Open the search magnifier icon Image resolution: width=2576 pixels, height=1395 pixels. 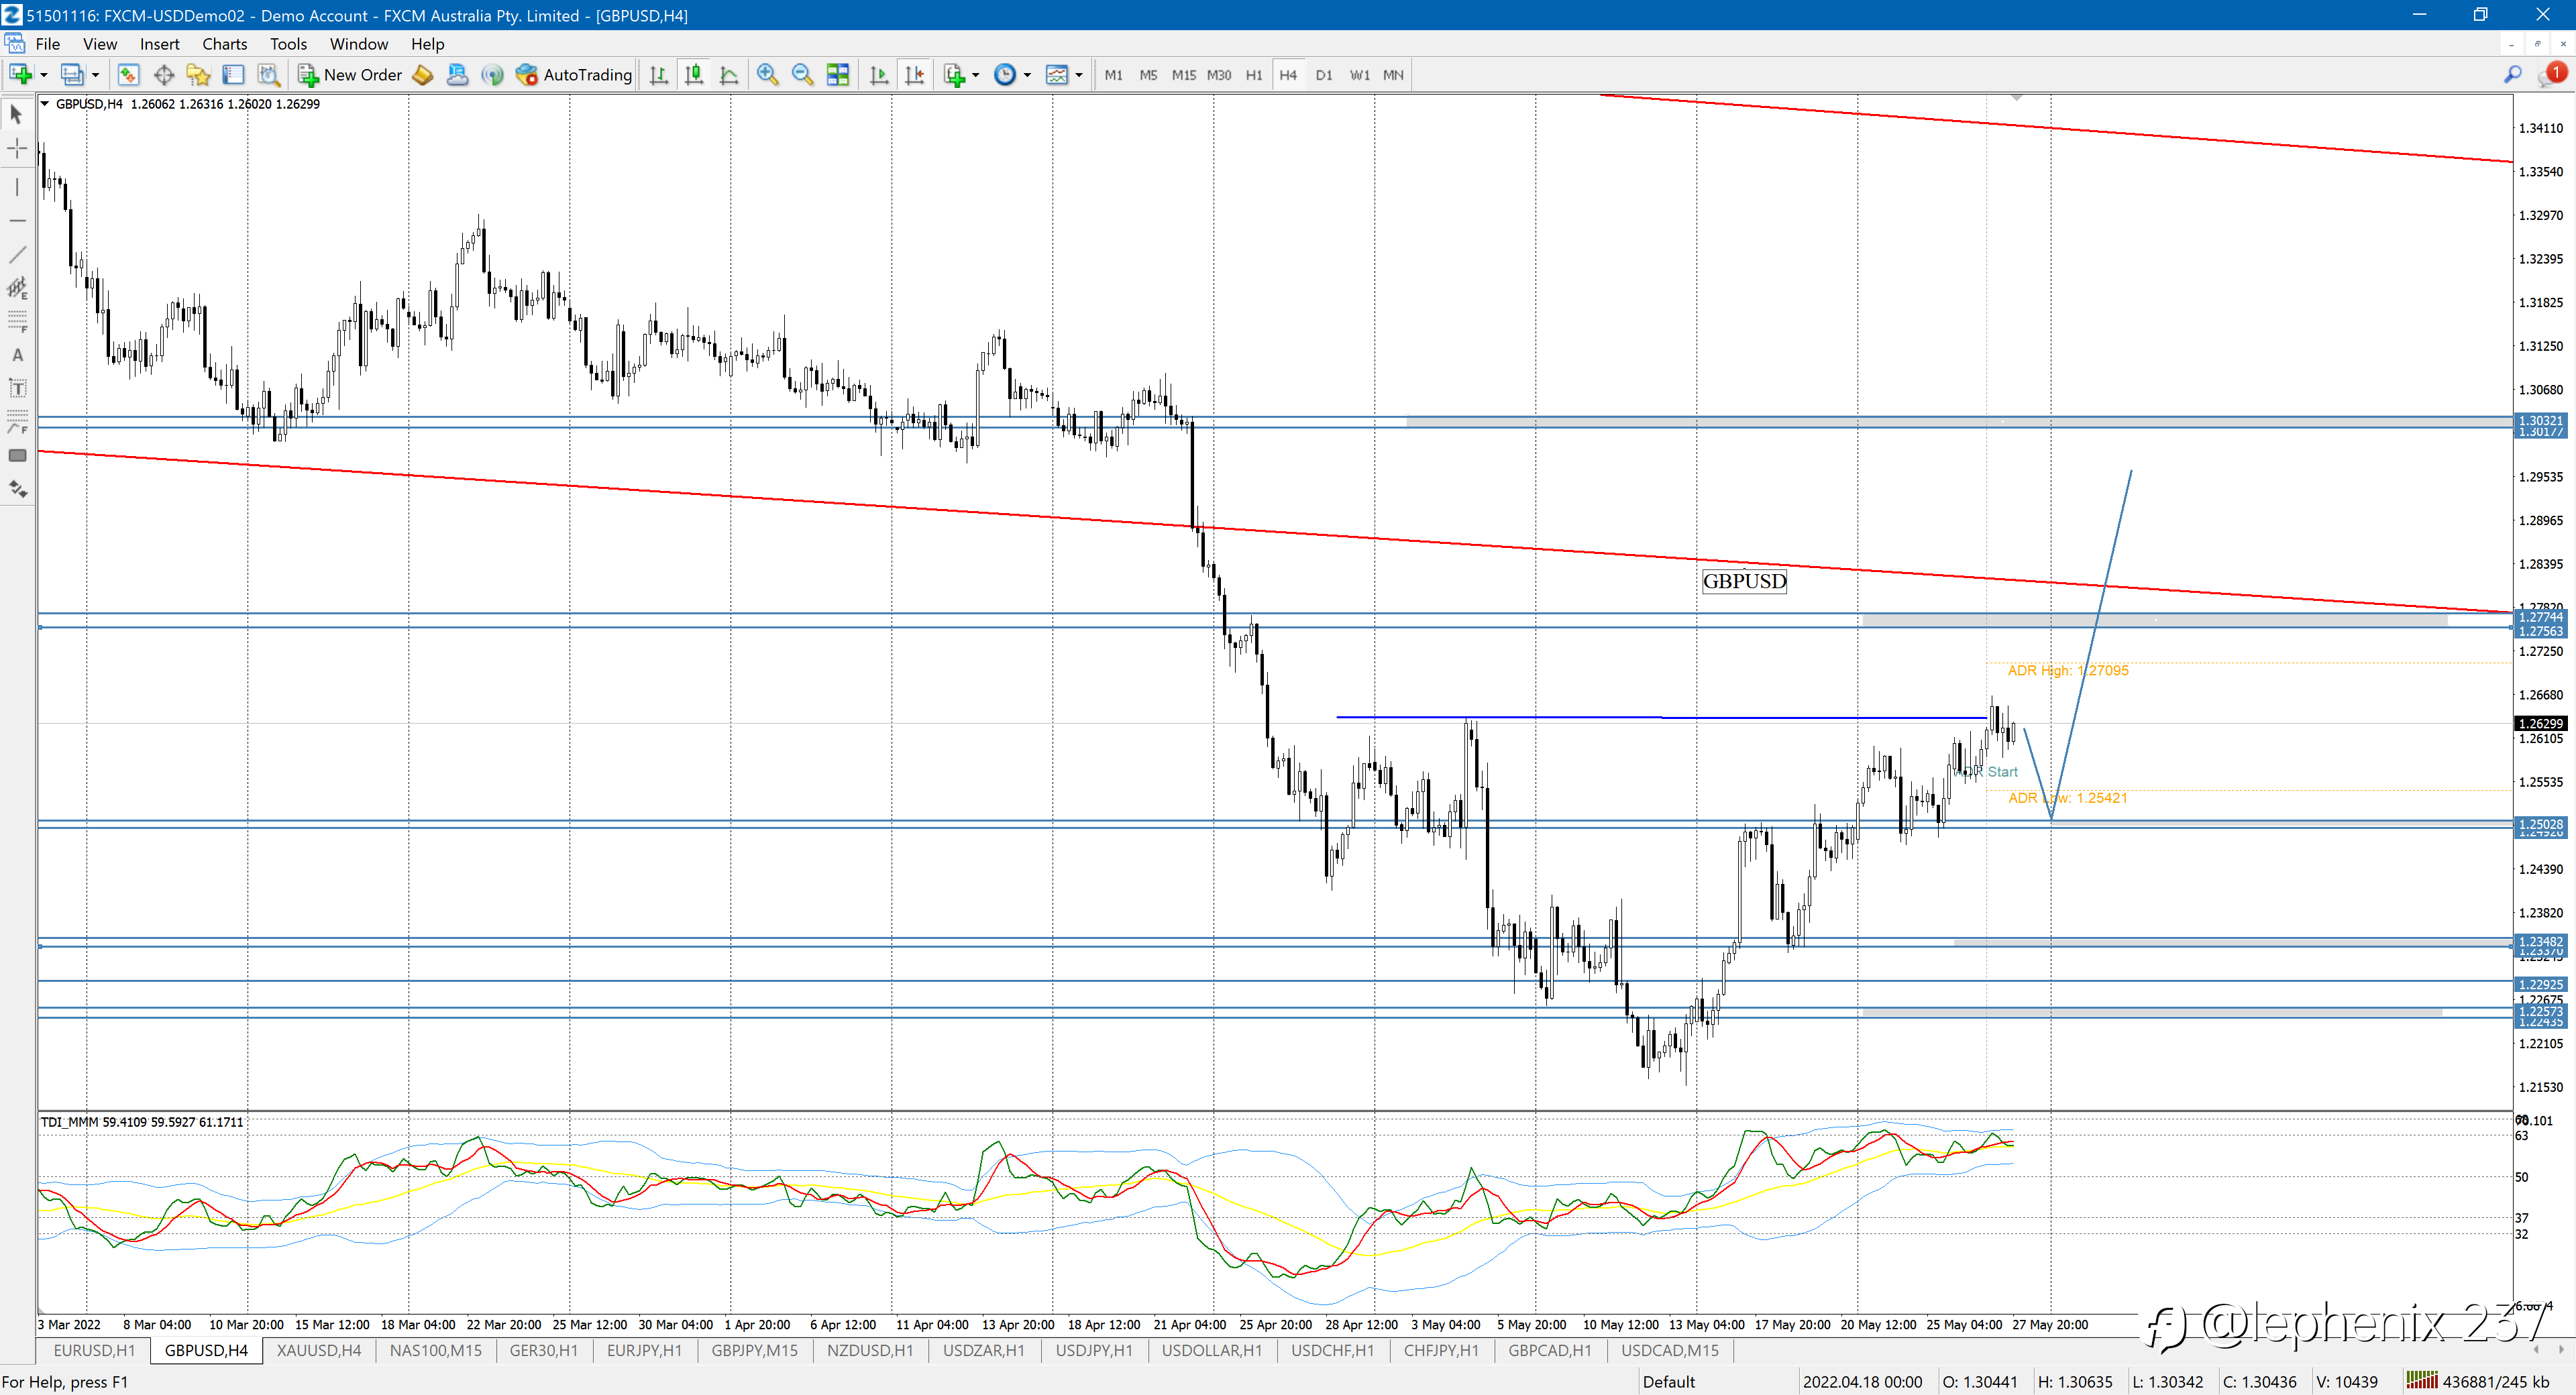(2511, 75)
